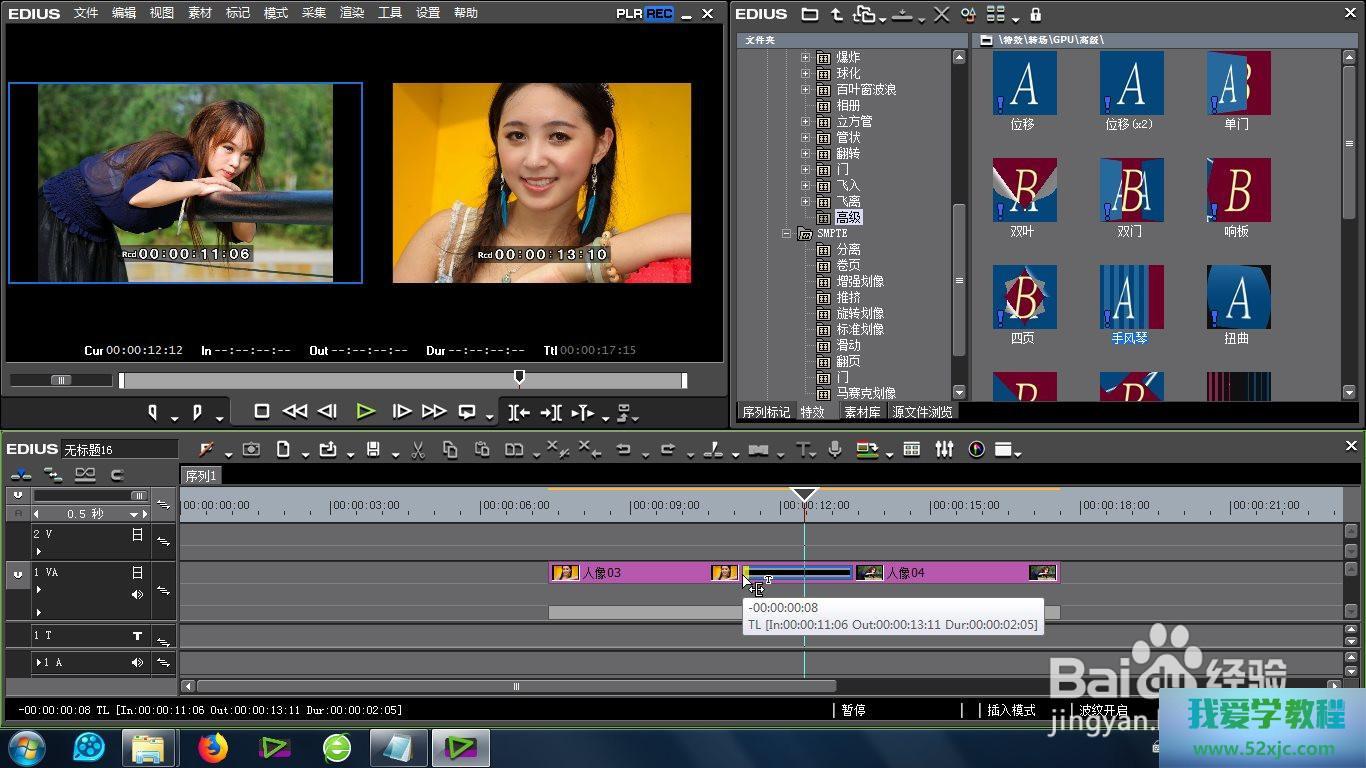Click the voice-over microphone icon
Screen dimensions: 1366x768
835,450
